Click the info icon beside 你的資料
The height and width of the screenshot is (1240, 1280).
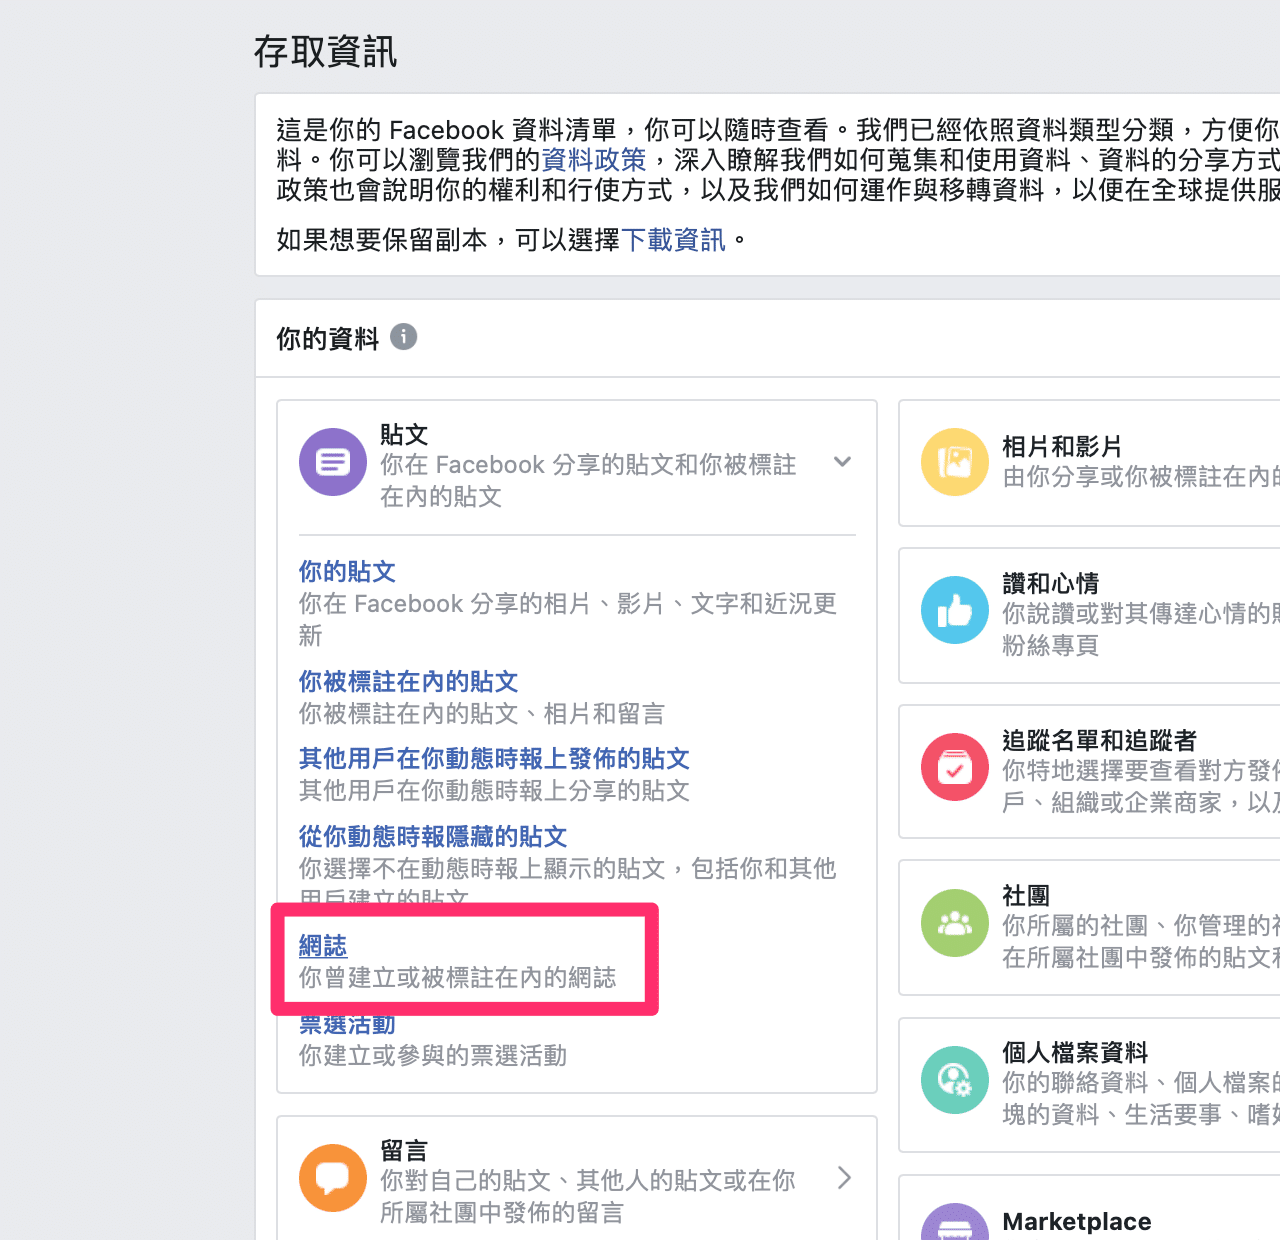(404, 336)
